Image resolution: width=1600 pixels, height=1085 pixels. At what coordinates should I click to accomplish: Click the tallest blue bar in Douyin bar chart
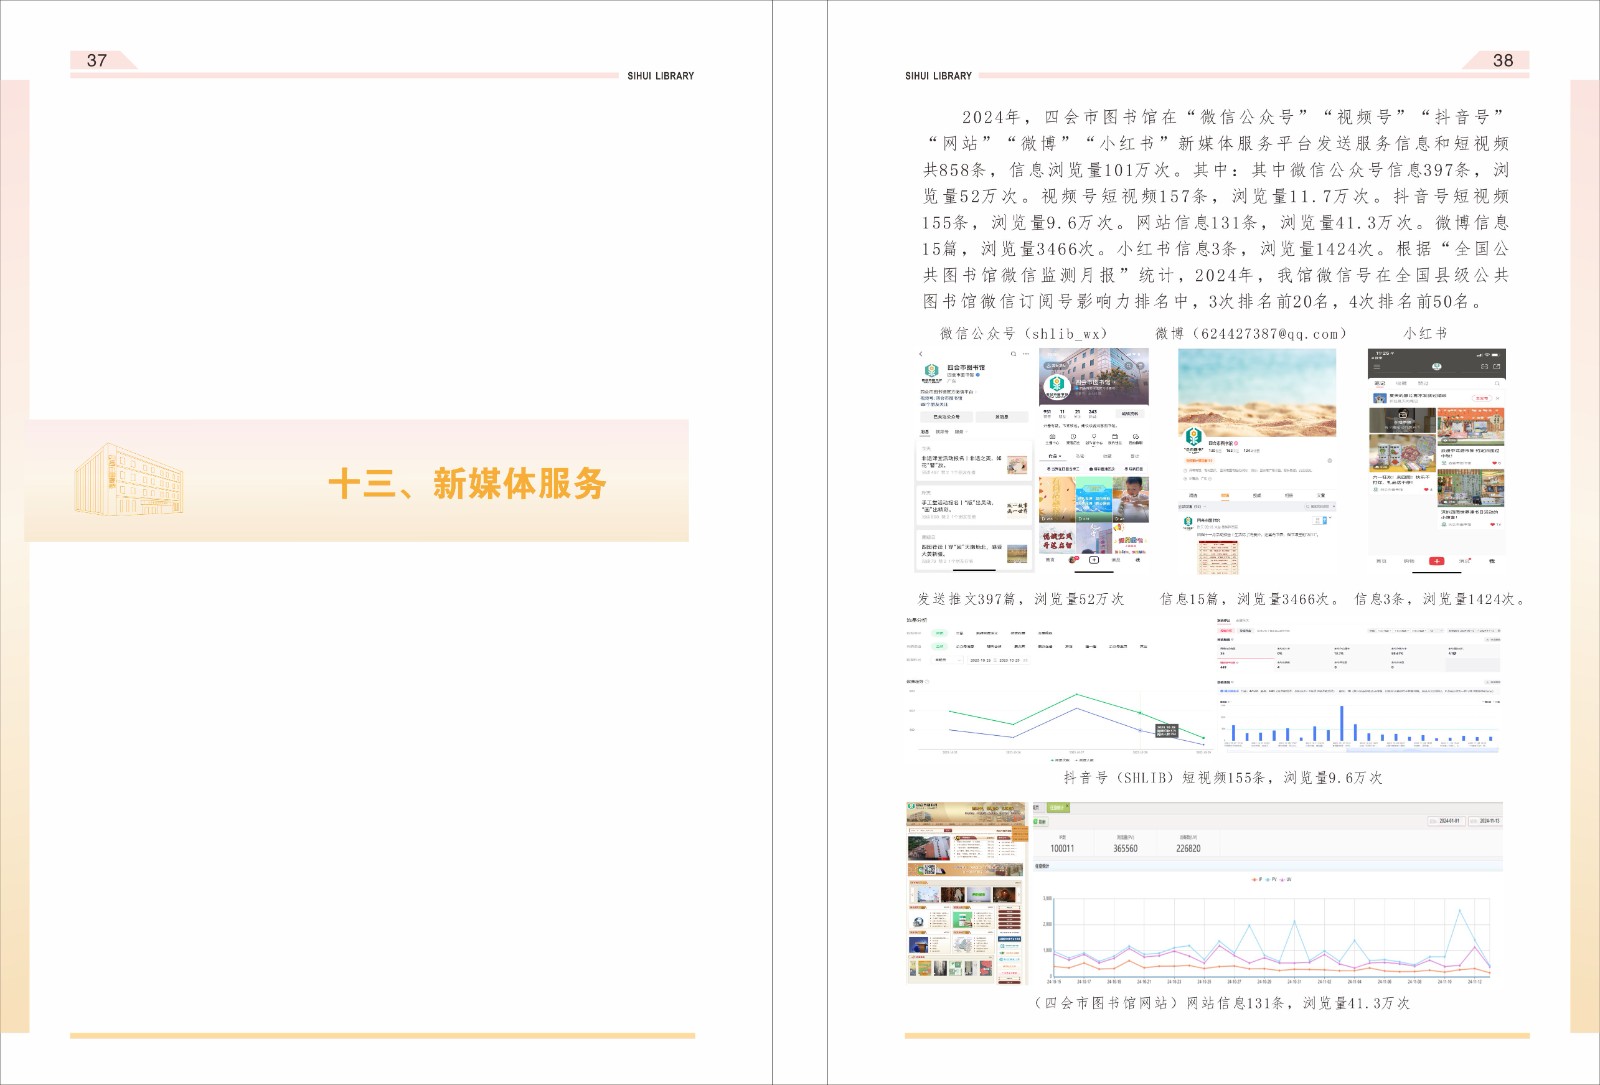pyautogui.click(x=1341, y=722)
